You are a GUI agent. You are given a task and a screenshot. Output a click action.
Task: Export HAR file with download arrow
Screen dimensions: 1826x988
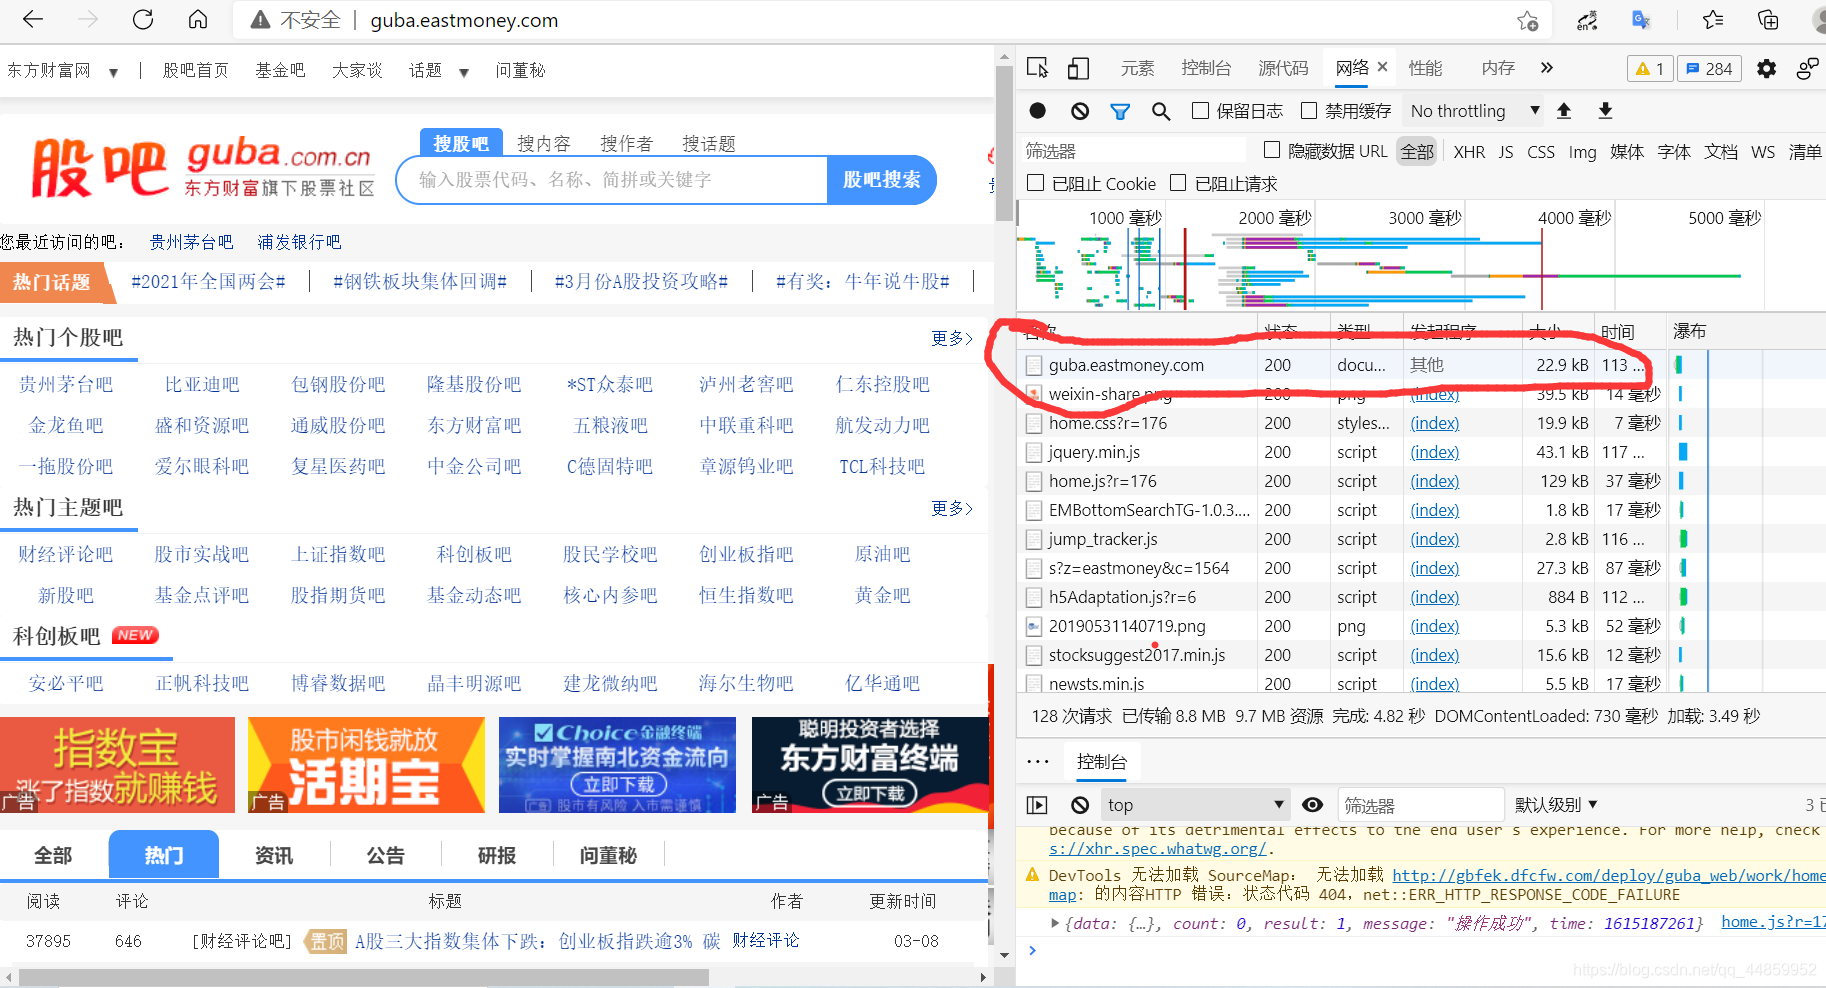click(x=1605, y=111)
